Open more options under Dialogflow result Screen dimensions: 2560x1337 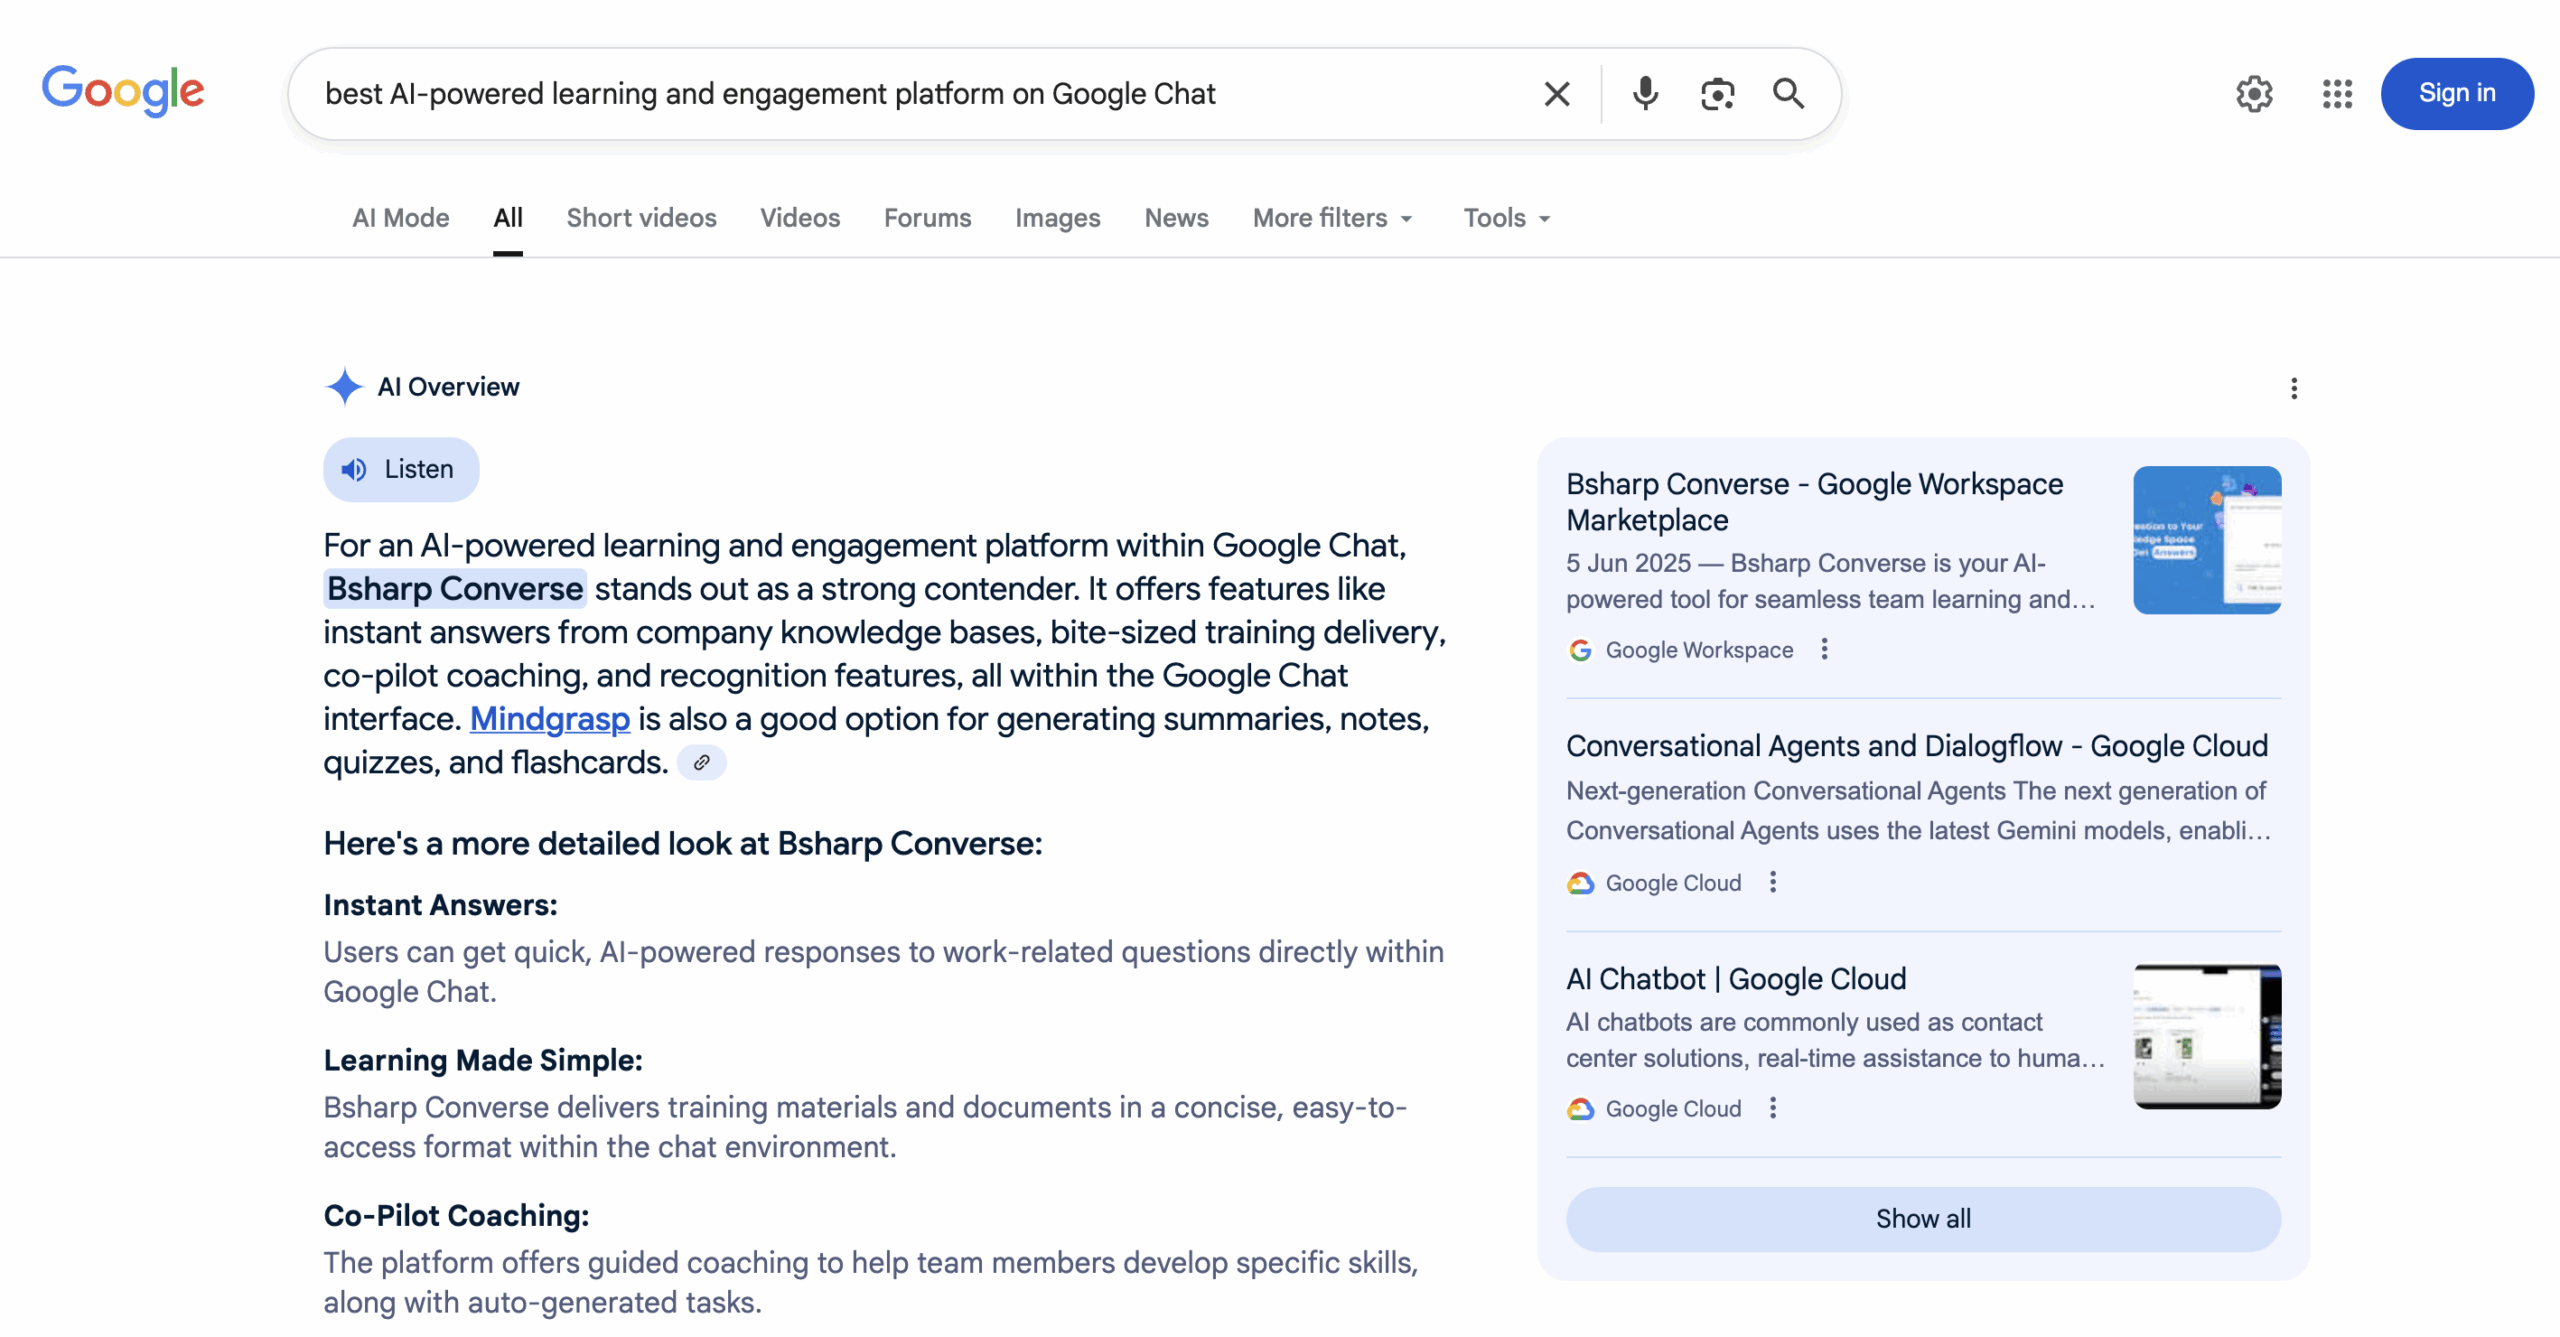point(1772,882)
